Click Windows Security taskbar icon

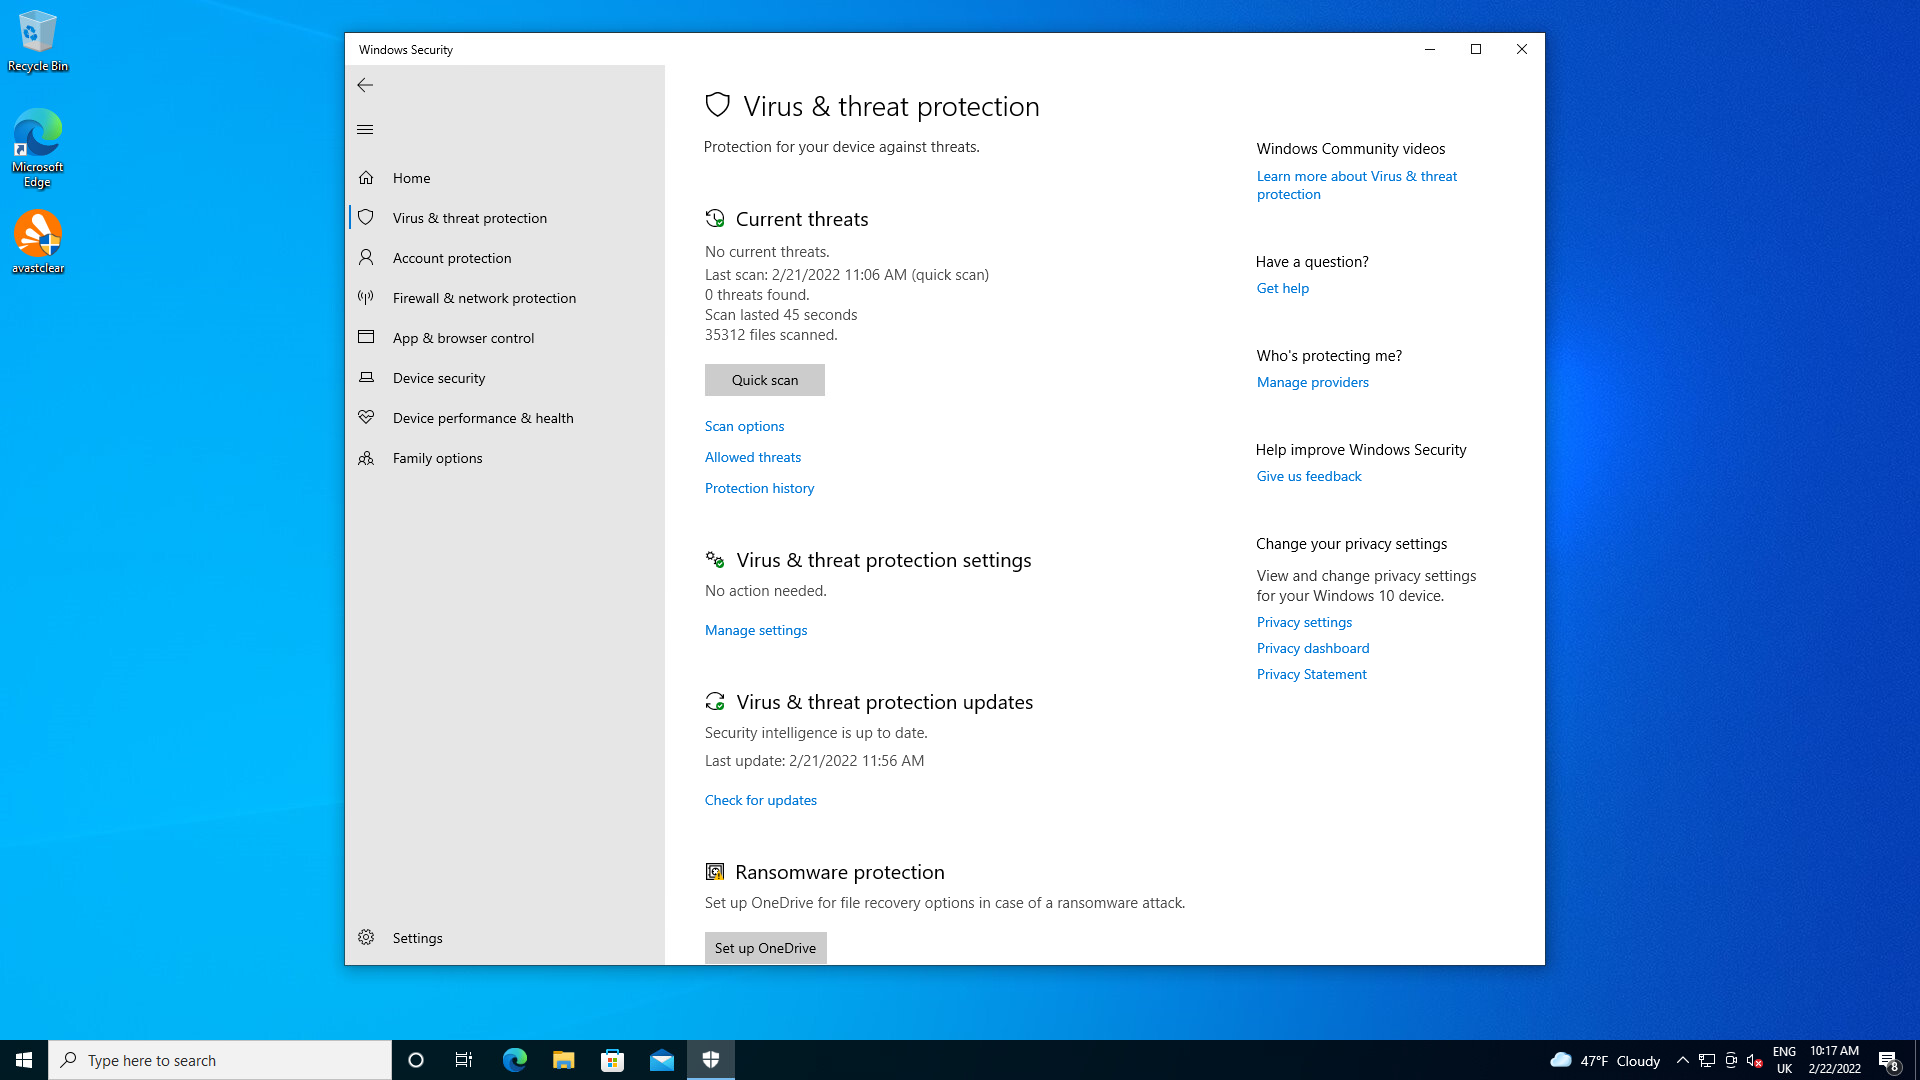(x=711, y=1060)
